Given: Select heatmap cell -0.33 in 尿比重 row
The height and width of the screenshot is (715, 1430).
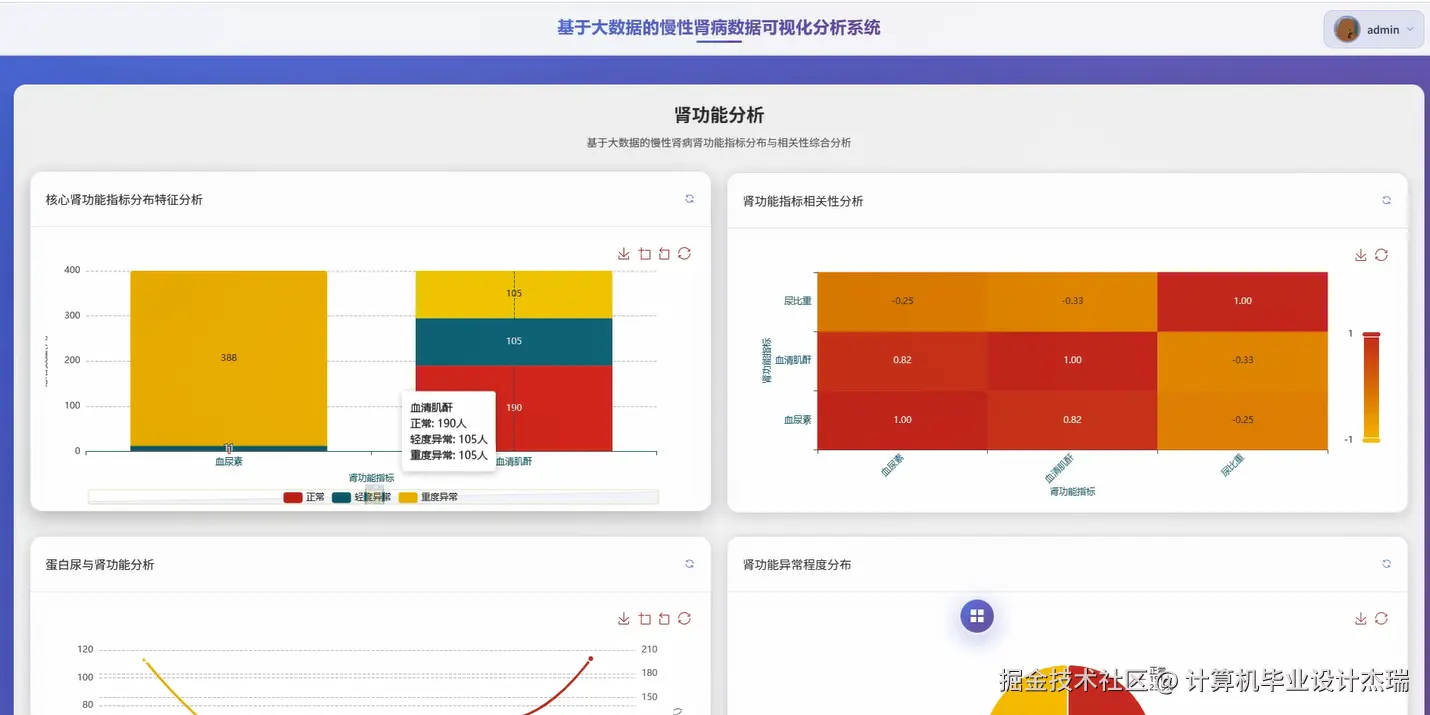Looking at the screenshot, I should (1072, 301).
